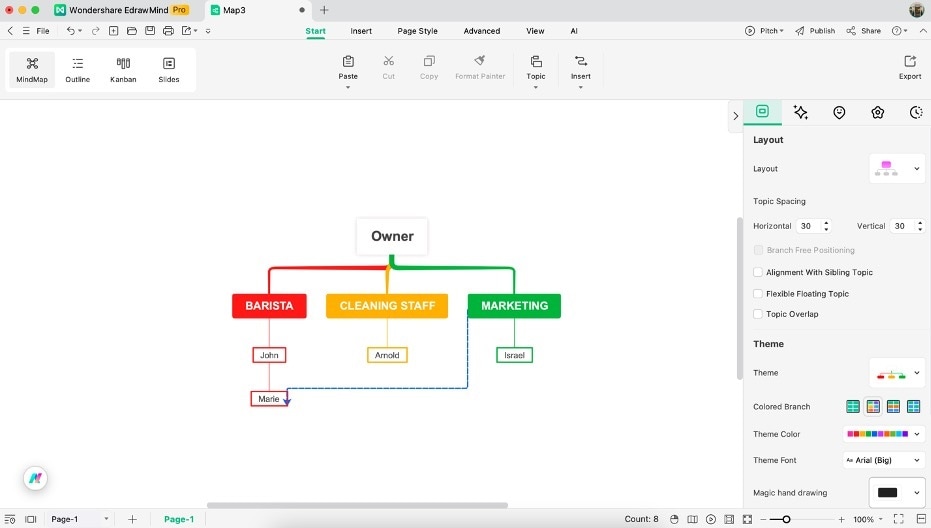Open the AI tab

coord(574,31)
